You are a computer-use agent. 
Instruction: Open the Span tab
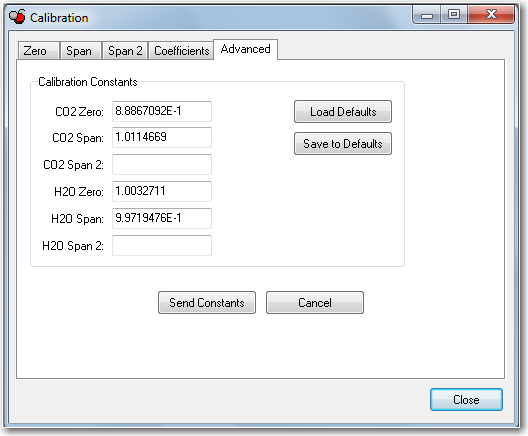(80, 51)
